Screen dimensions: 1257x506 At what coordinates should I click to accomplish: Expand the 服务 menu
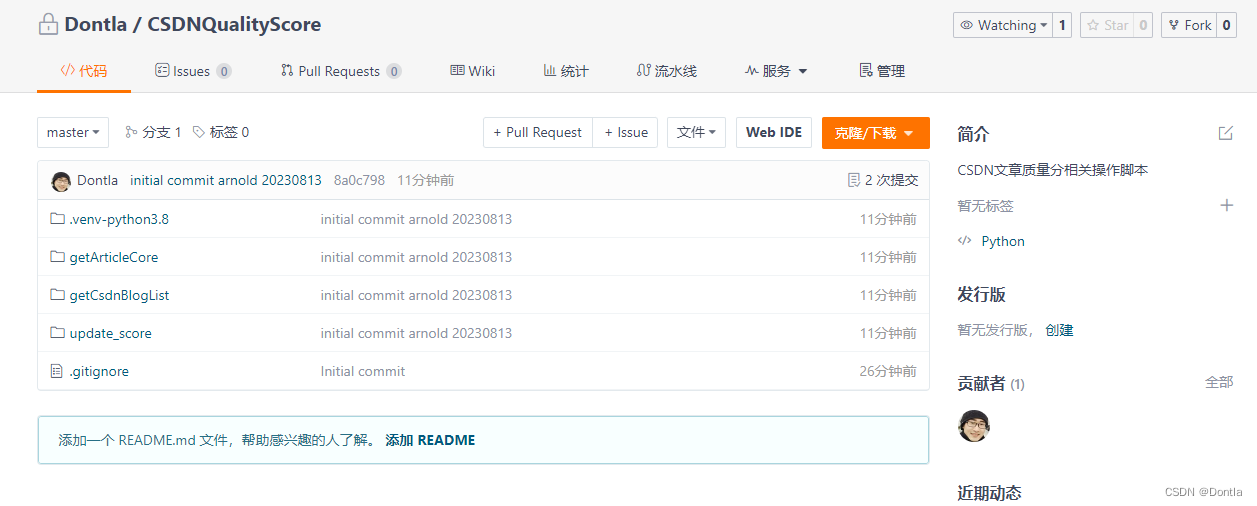[x=776, y=71]
